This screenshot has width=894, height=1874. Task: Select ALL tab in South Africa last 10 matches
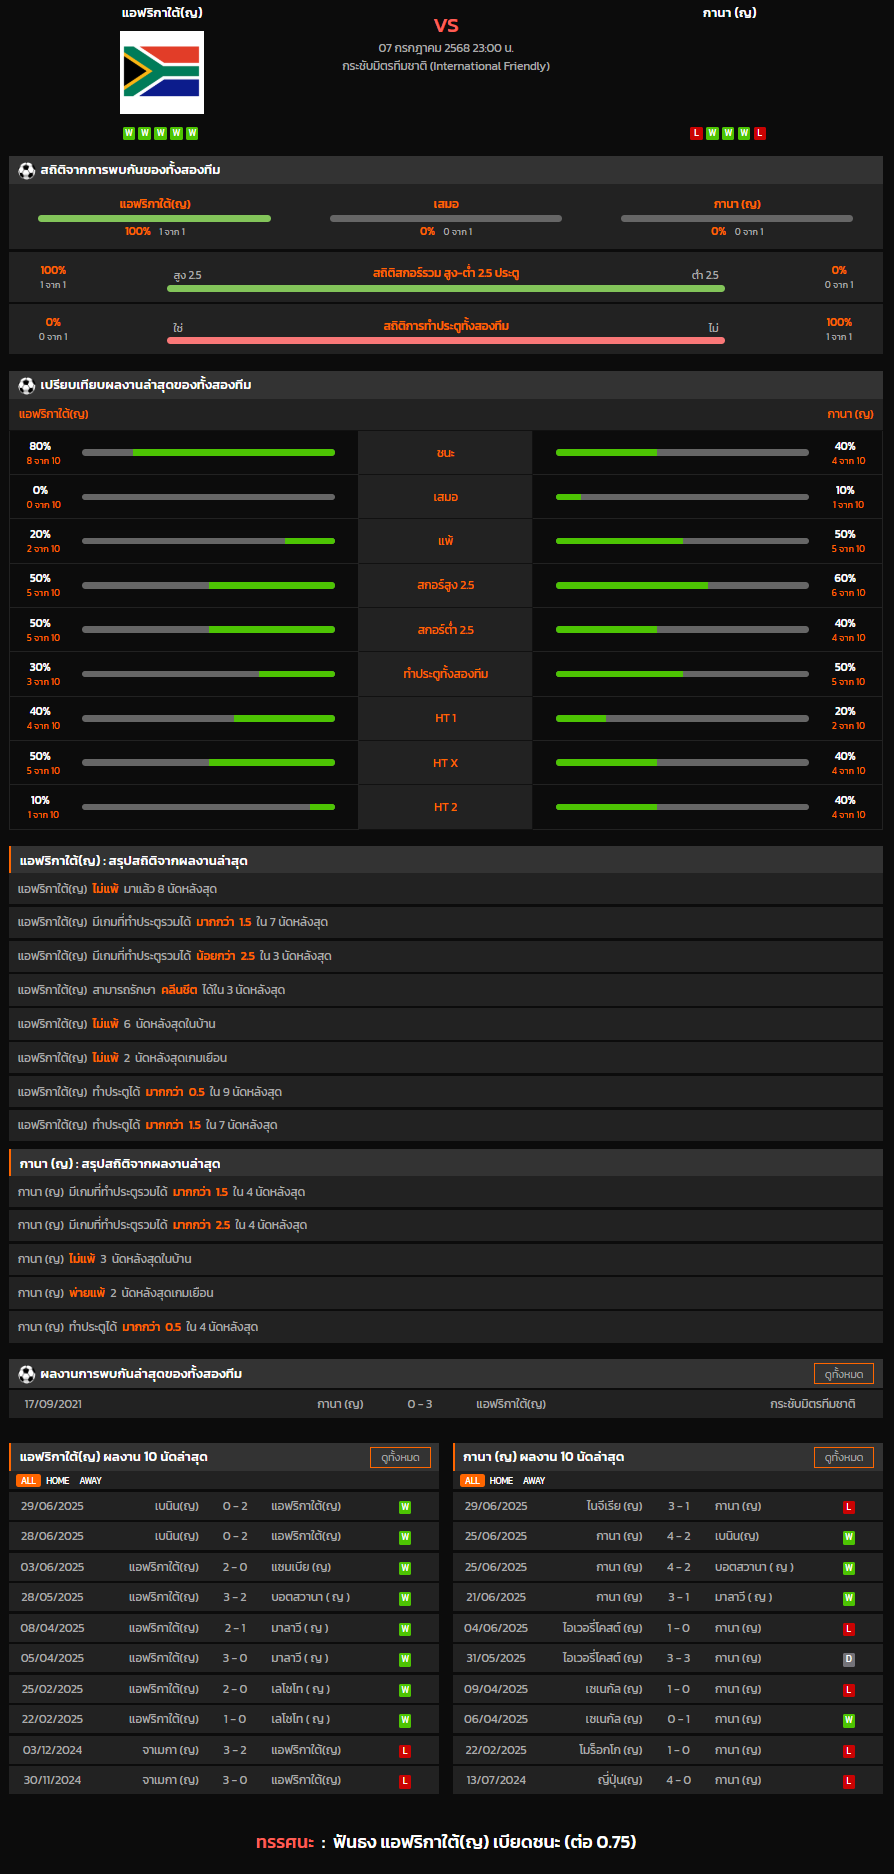(28, 1481)
